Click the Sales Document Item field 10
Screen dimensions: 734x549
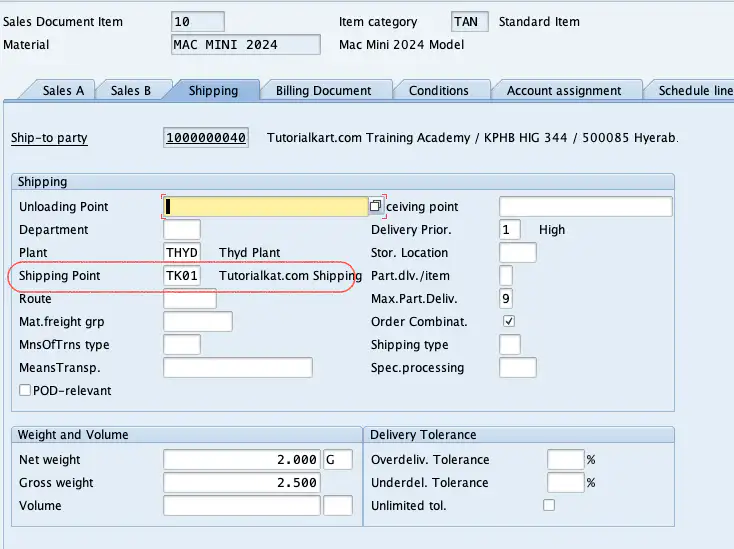198,22
